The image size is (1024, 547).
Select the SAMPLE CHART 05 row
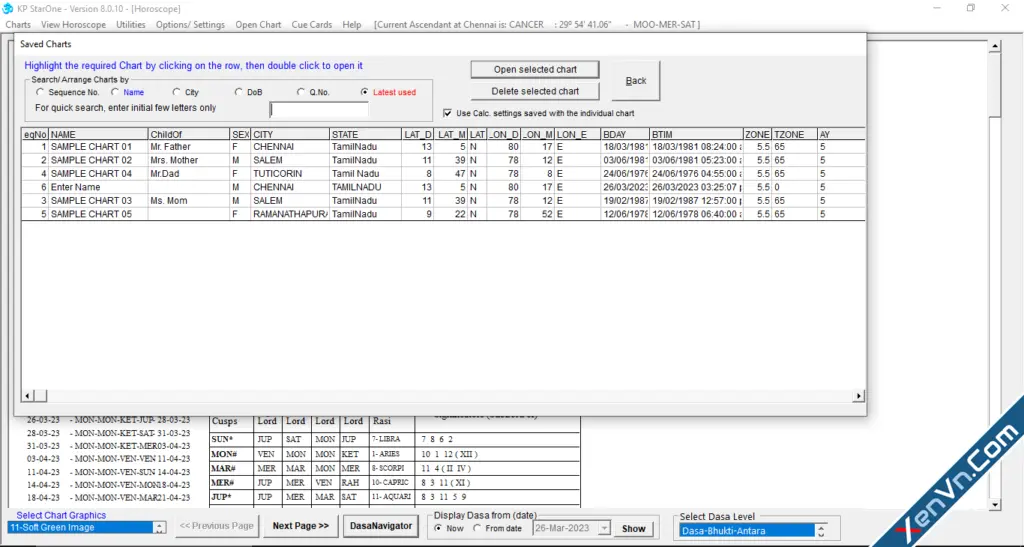(443, 214)
